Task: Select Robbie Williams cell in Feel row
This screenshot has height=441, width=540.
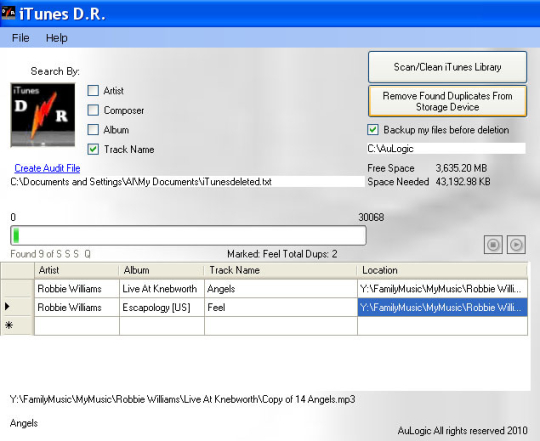Action: [x=77, y=307]
